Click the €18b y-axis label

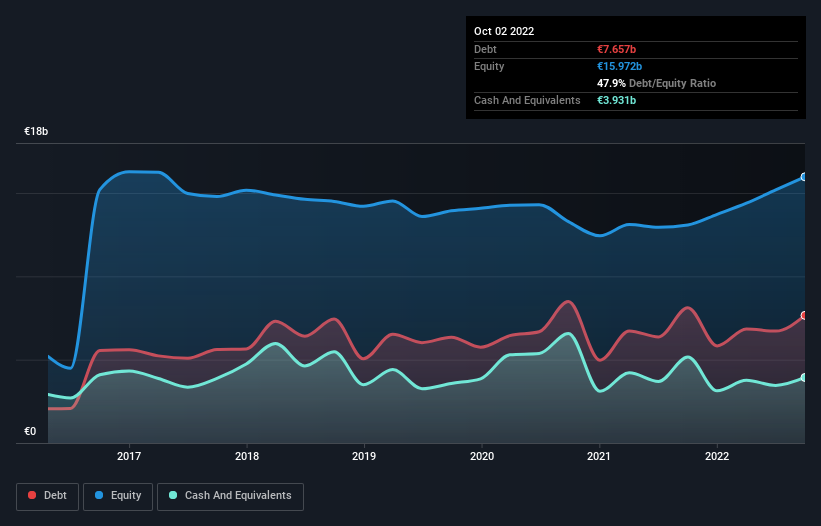pyautogui.click(x=36, y=131)
